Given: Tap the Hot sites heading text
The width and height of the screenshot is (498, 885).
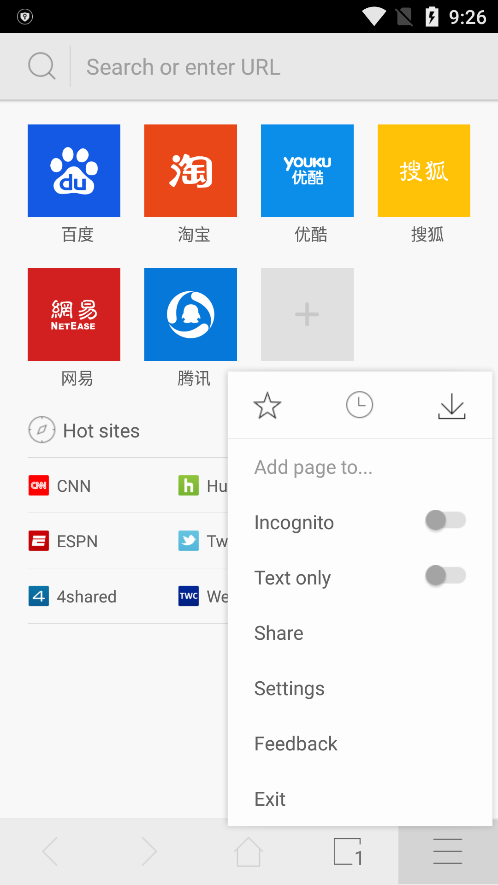Looking at the screenshot, I should [x=101, y=431].
